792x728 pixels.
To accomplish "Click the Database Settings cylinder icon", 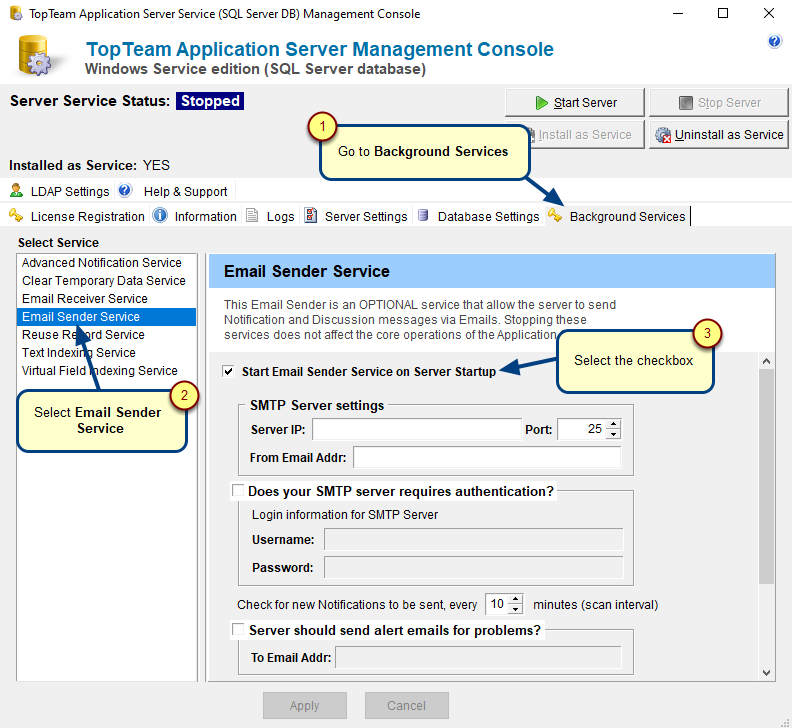I will (423, 216).
